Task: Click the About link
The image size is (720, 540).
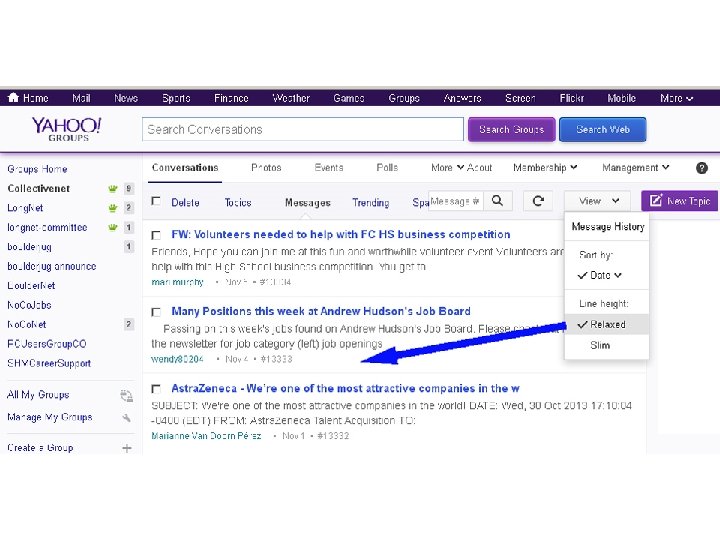Action: [479, 168]
